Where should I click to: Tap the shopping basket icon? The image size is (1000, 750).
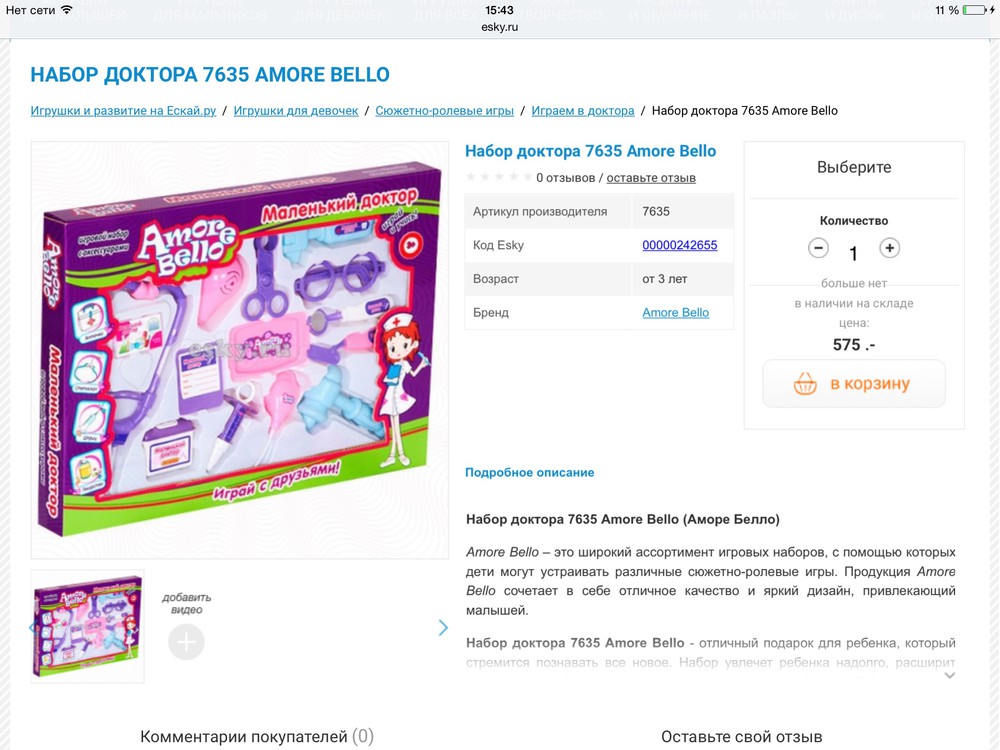(x=805, y=384)
